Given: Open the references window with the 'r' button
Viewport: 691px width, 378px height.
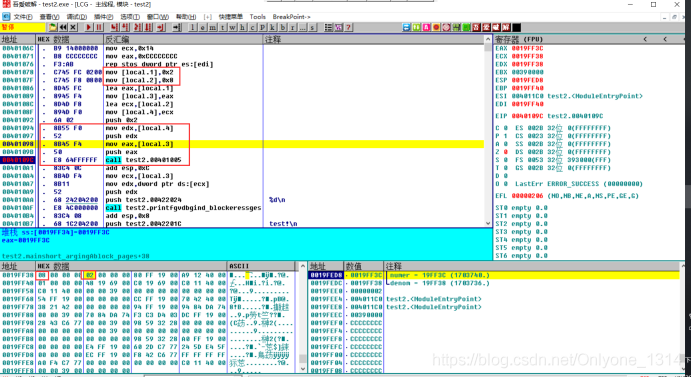Looking at the screenshot, I should [293, 27].
